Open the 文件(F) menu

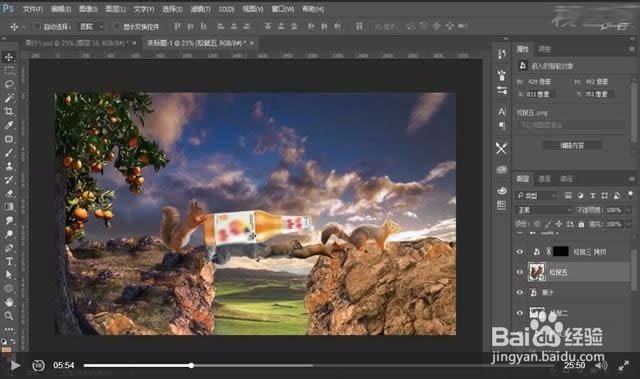pyautogui.click(x=33, y=9)
